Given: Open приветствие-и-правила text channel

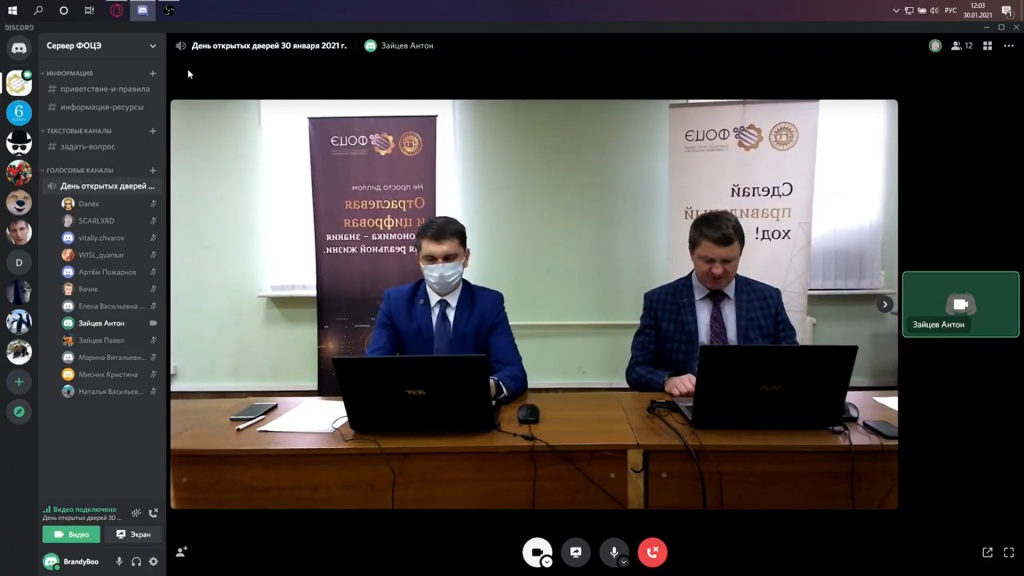Looking at the screenshot, I should (101, 89).
